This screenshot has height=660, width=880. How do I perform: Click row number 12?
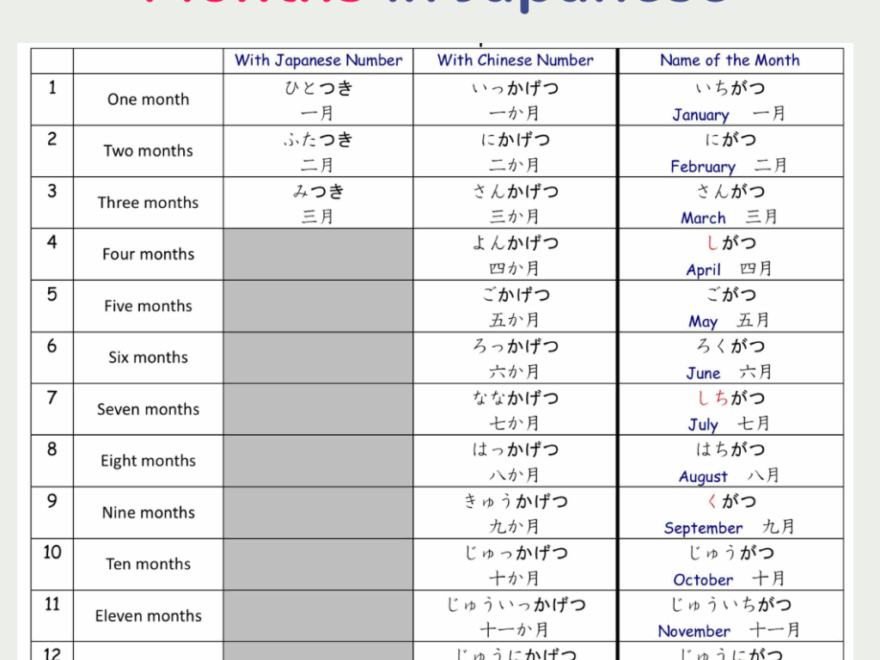point(51,652)
